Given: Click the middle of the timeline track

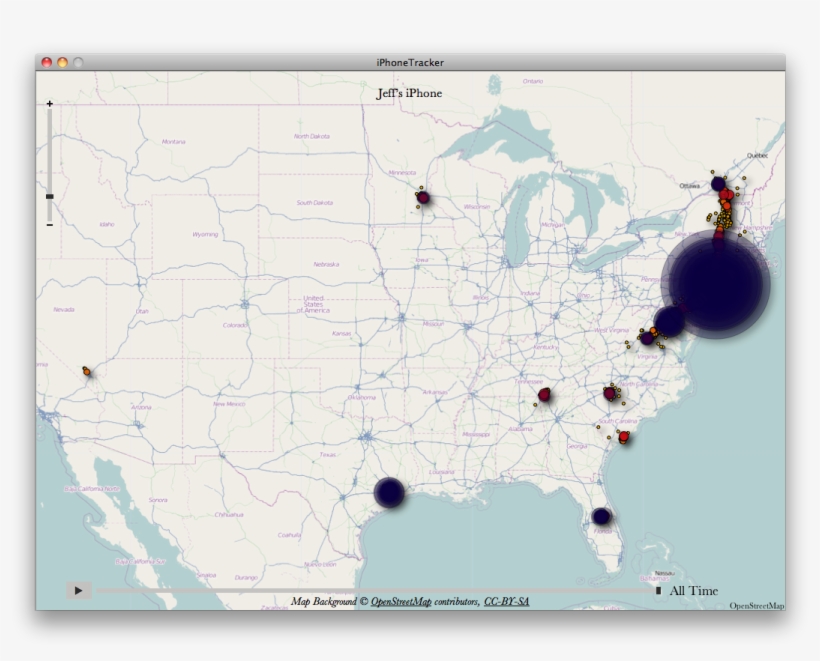Looking at the screenshot, I should click(x=375, y=591).
